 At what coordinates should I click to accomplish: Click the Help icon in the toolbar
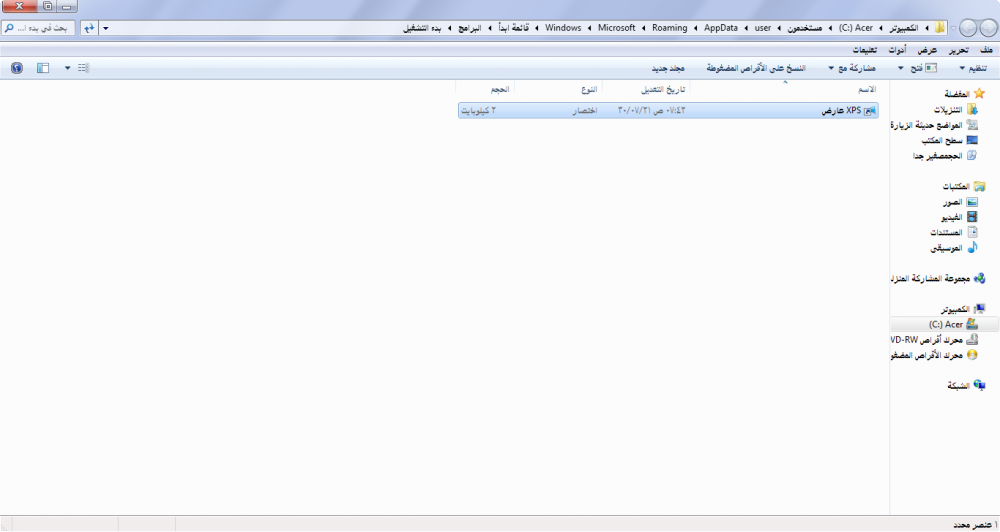coord(16,68)
